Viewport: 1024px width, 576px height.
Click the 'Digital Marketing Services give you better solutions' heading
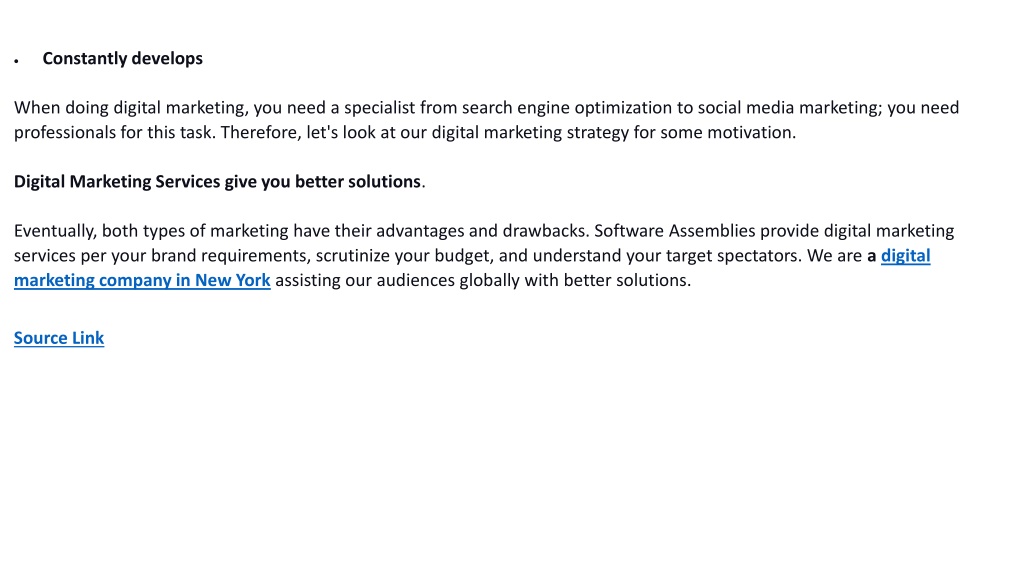[x=217, y=182]
